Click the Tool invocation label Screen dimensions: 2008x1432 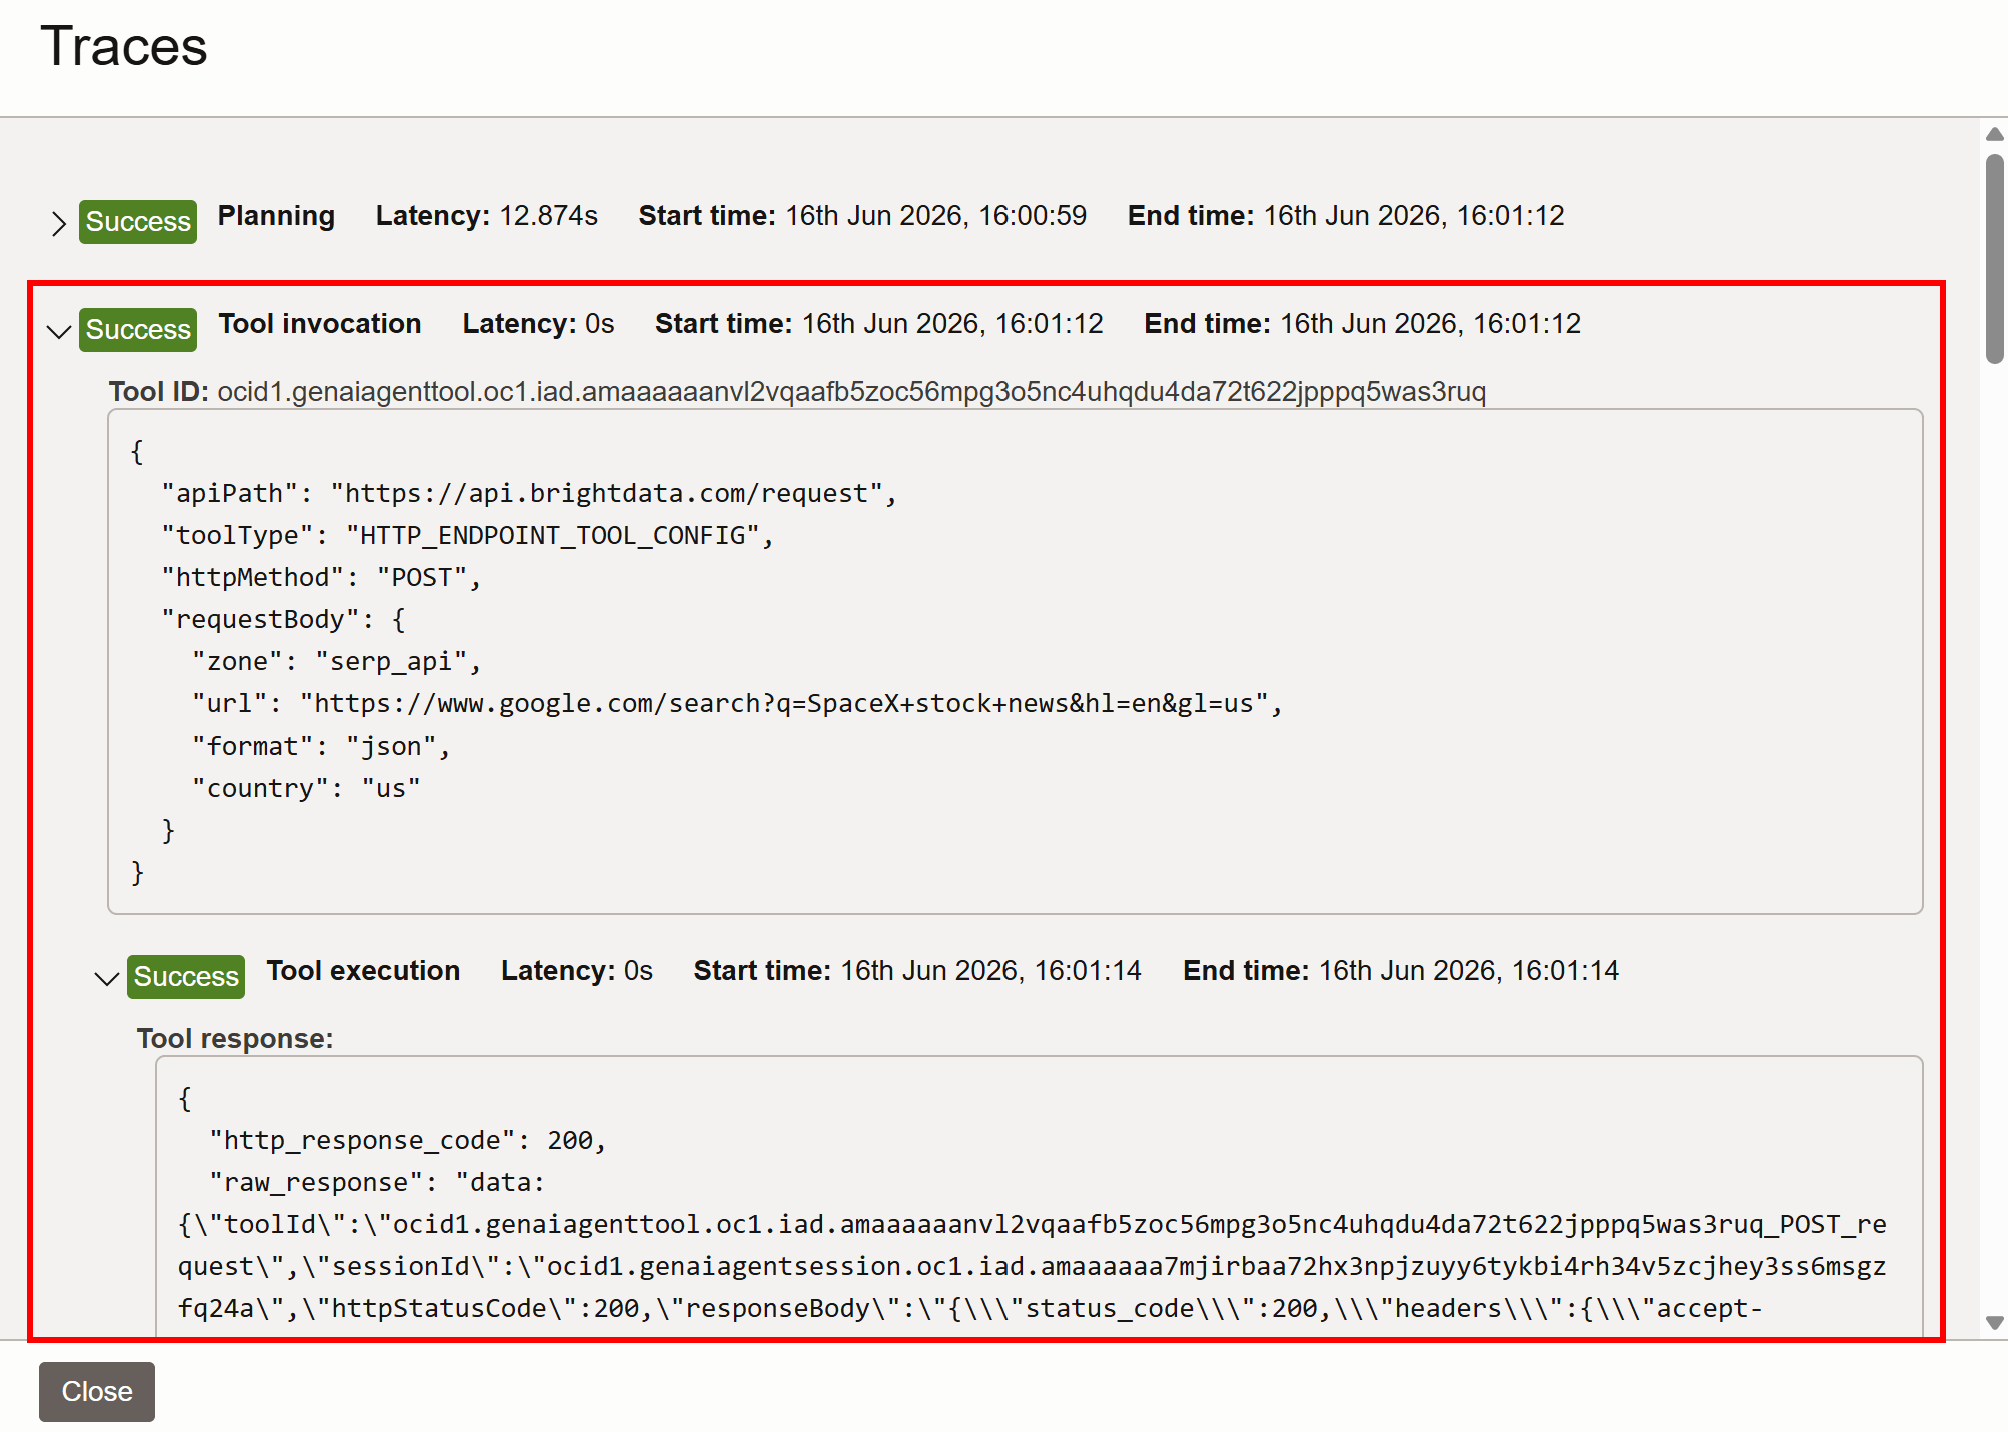tap(320, 324)
